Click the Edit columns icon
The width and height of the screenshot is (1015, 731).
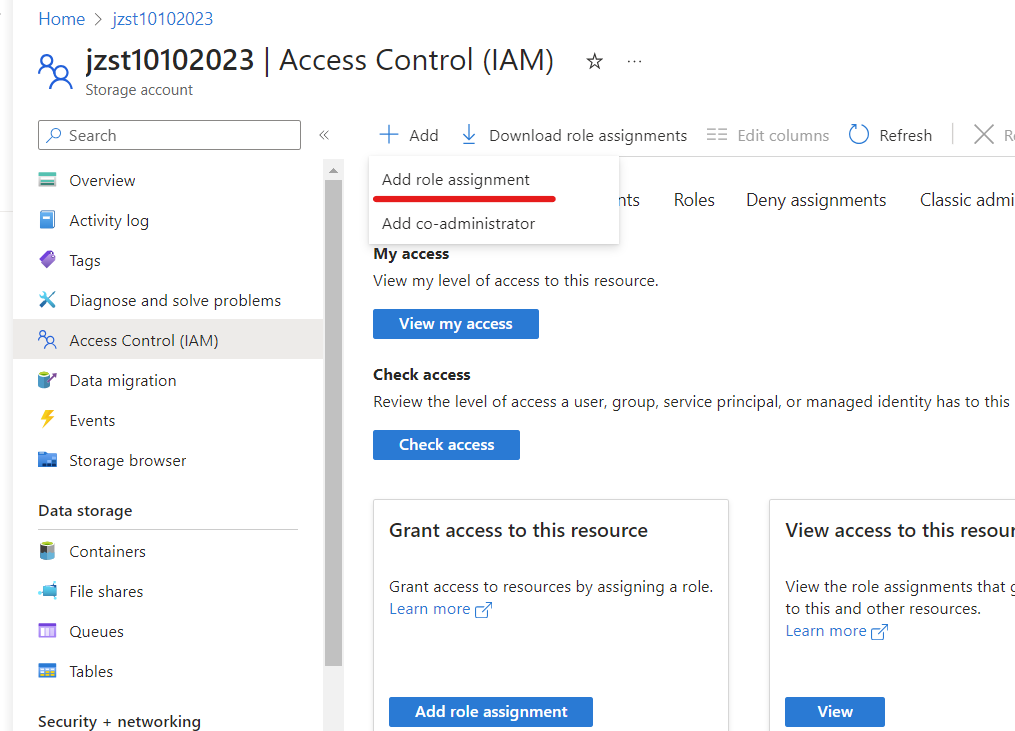tap(717, 135)
